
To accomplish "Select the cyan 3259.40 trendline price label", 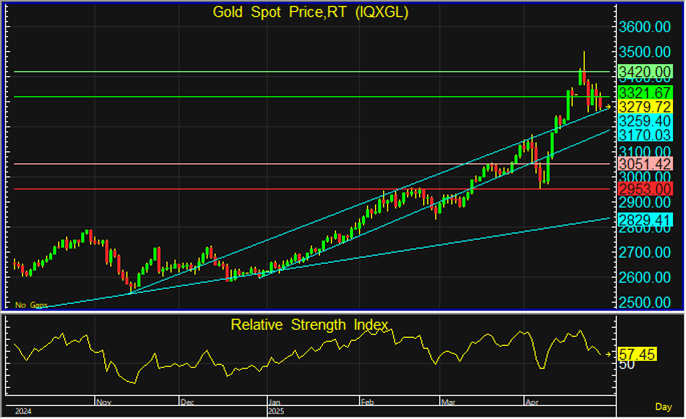I will (644, 120).
